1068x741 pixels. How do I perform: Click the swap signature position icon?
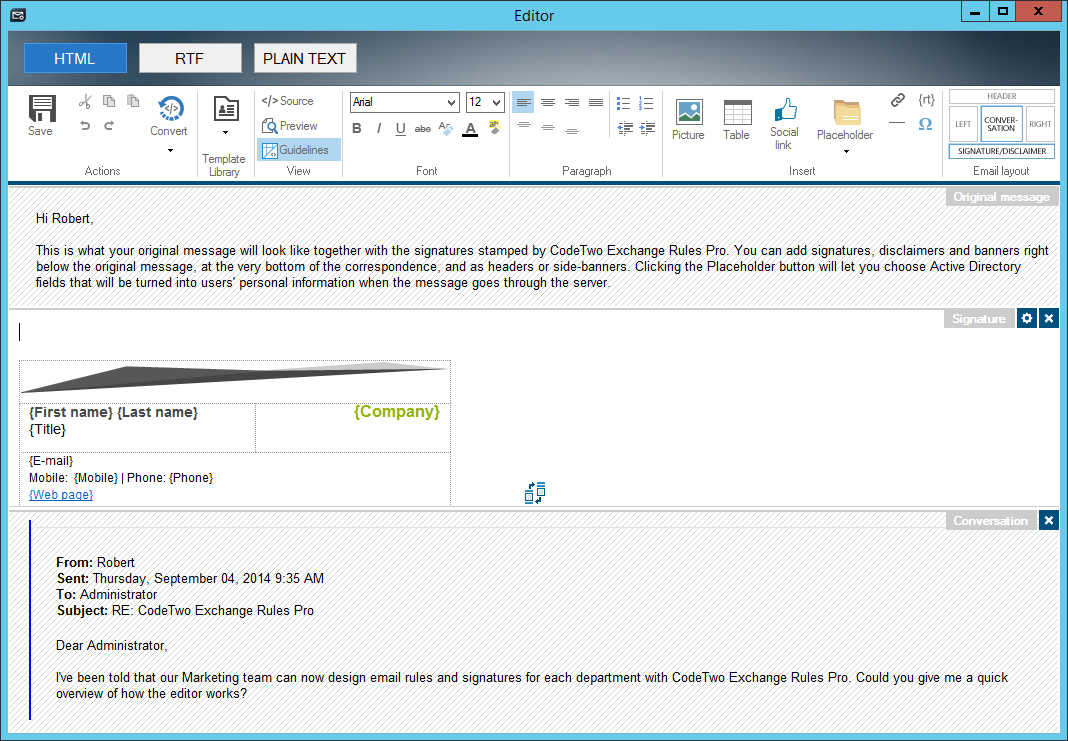click(535, 492)
